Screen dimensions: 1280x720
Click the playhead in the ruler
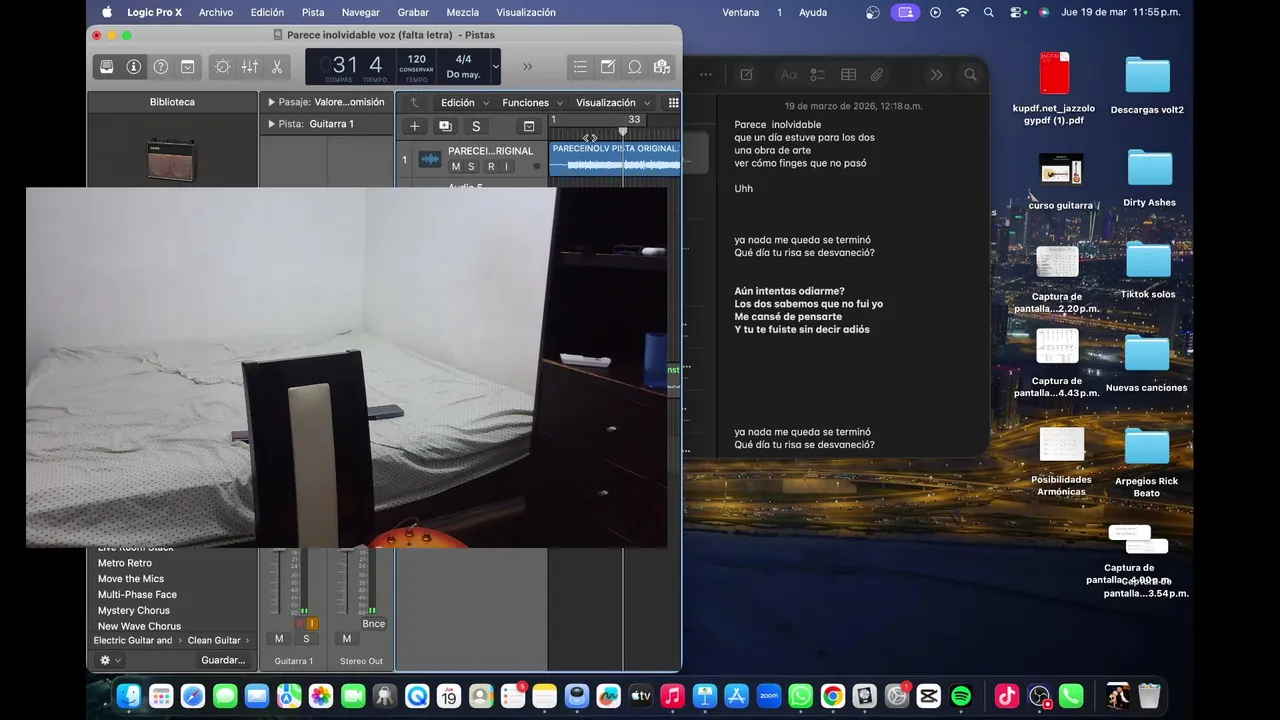pyautogui.click(x=622, y=131)
